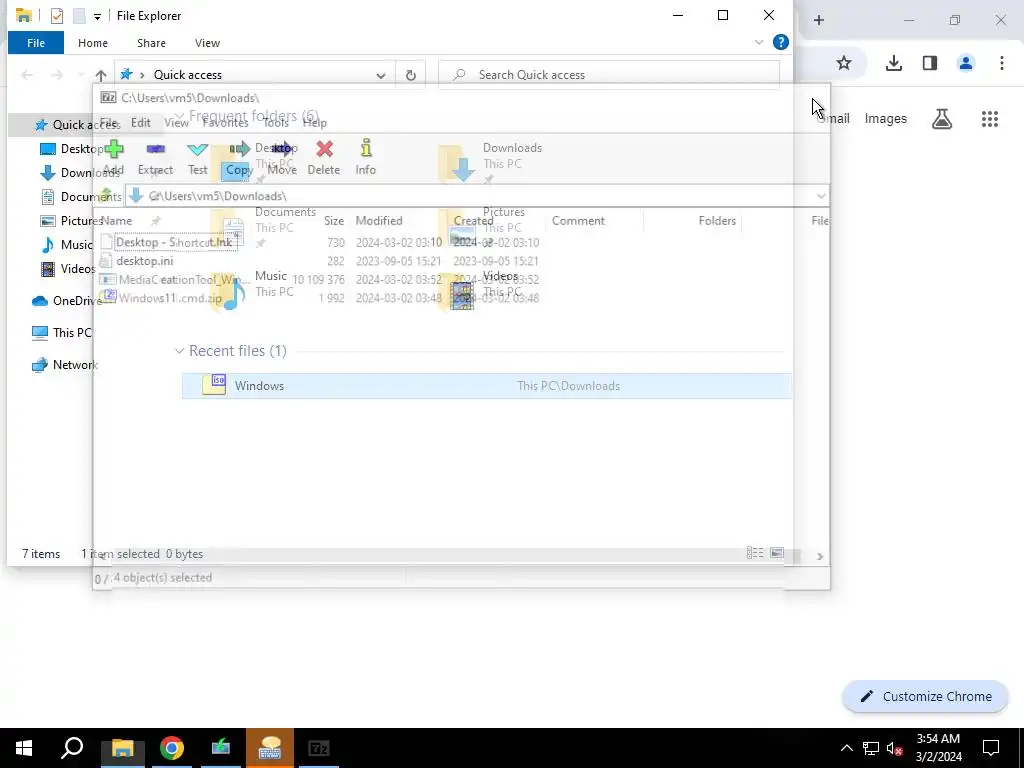Viewport: 1024px width, 768px height.
Task: Click the forward navigation arrow in File Explorer
Action: (x=57, y=75)
